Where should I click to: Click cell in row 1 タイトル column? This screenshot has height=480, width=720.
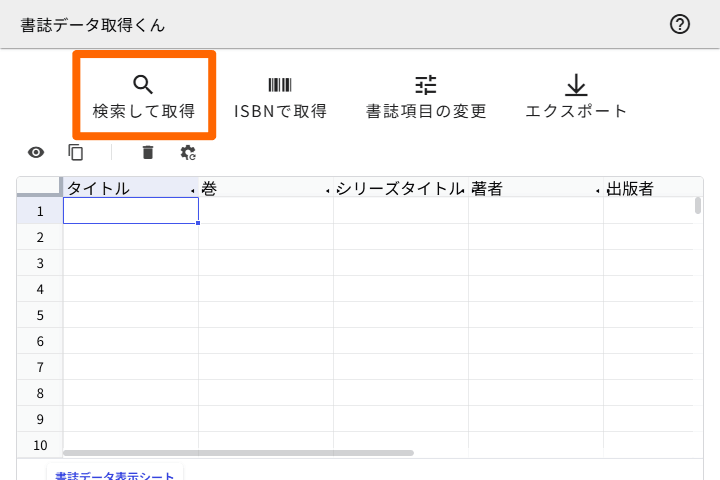pyautogui.click(x=130, y=211)
